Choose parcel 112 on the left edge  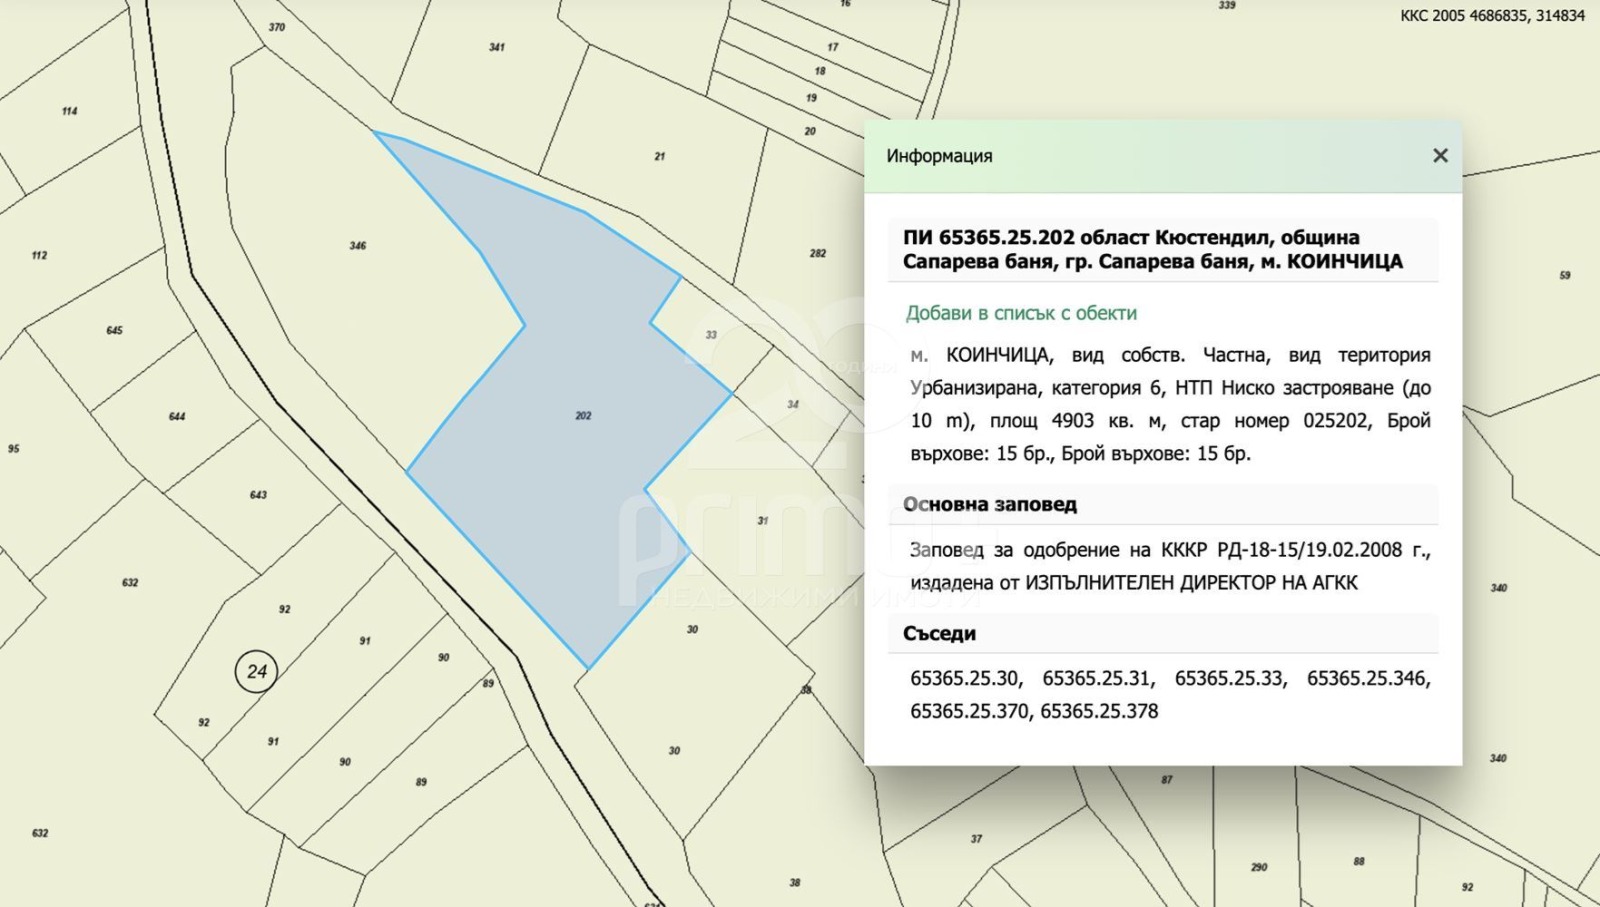pos(39,255)
